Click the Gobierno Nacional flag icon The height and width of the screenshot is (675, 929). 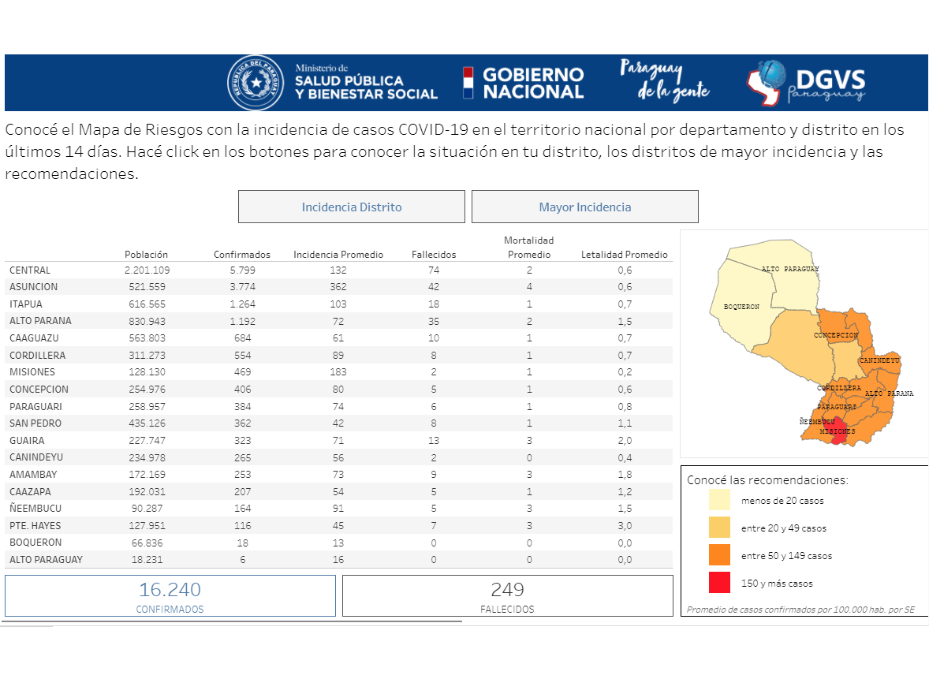pos(467,84)
